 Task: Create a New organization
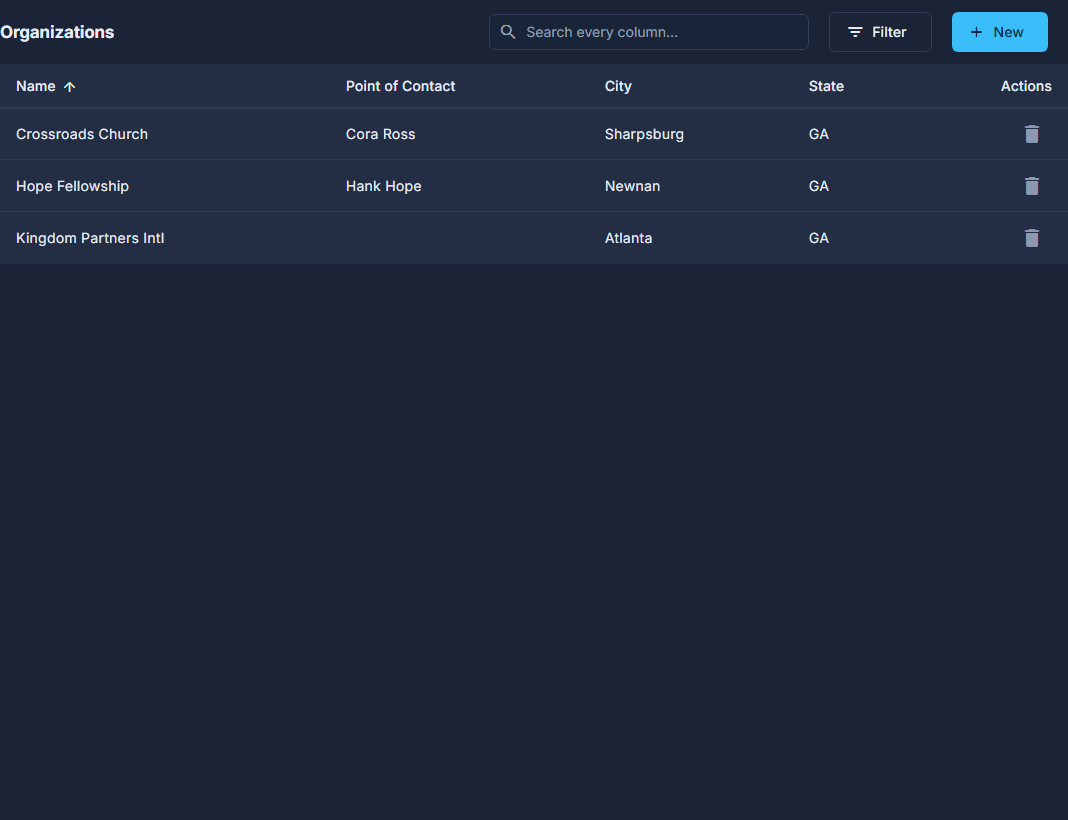pyautogui.click(x=999, y=32)
